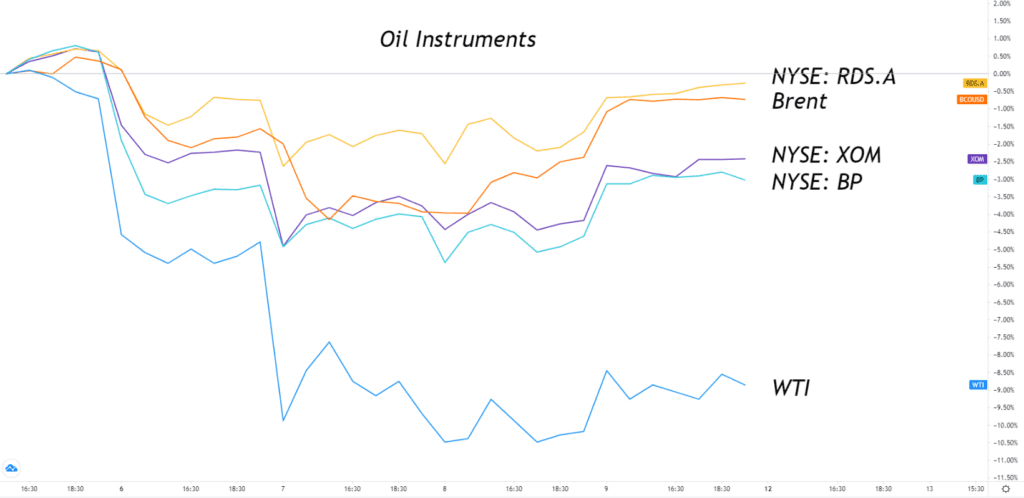This screenshot has height=498, width=1024.
Task: Select the blue WTI symbol tag
Action: point(978,385)
